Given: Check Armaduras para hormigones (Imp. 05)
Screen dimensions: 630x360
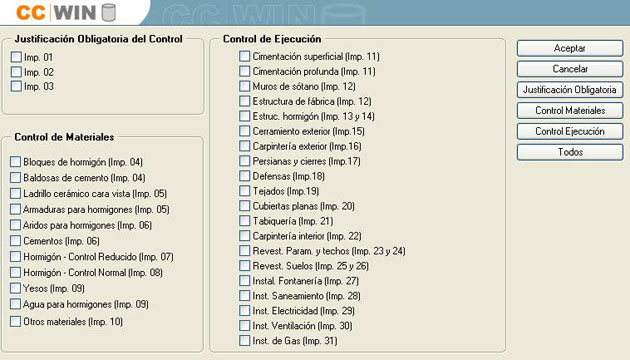Looking at the screenshot, I should pos(15,209).
